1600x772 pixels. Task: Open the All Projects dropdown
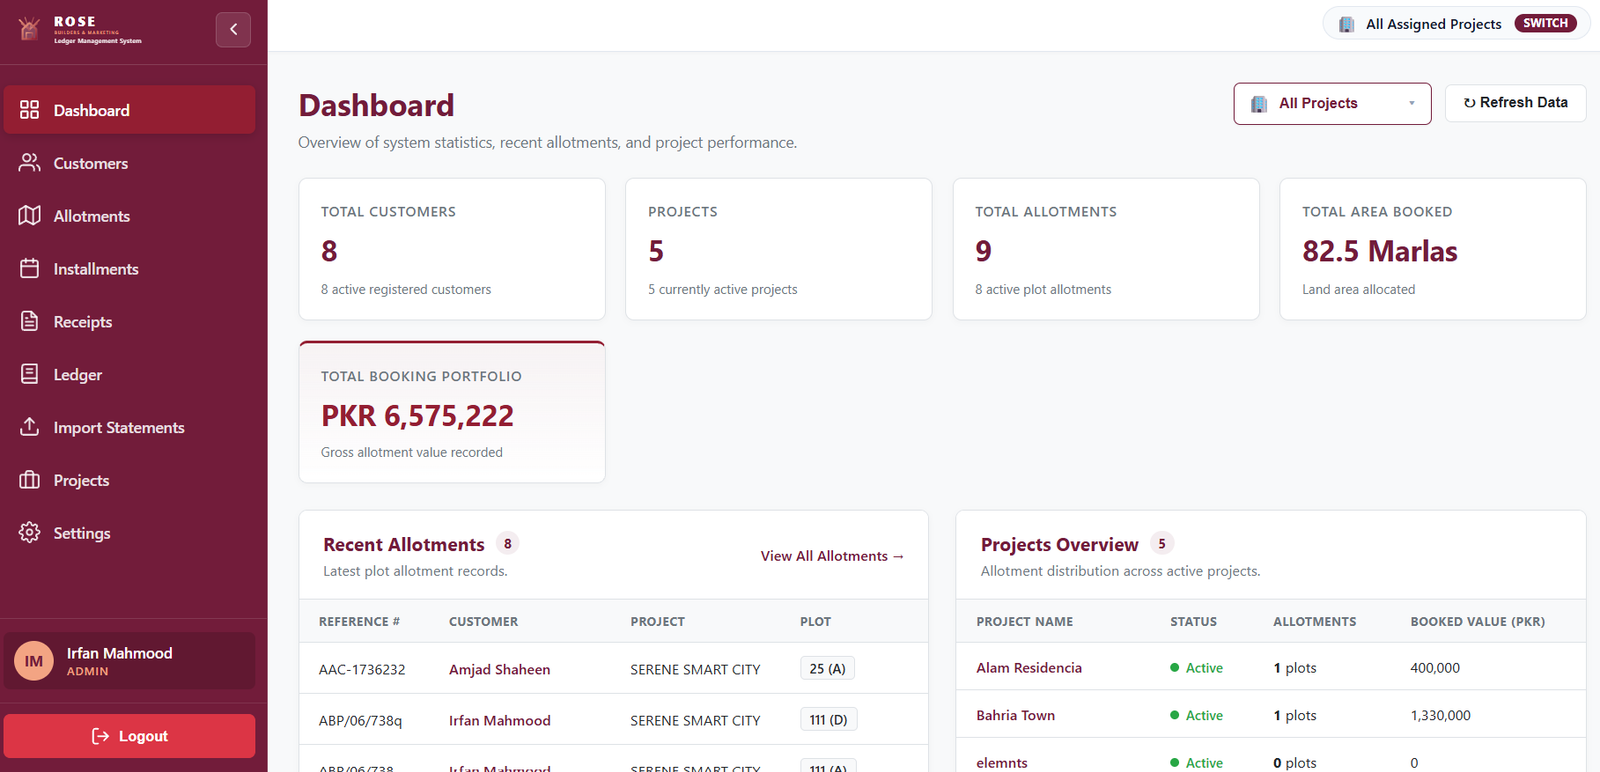click(x=1332, y=103)
